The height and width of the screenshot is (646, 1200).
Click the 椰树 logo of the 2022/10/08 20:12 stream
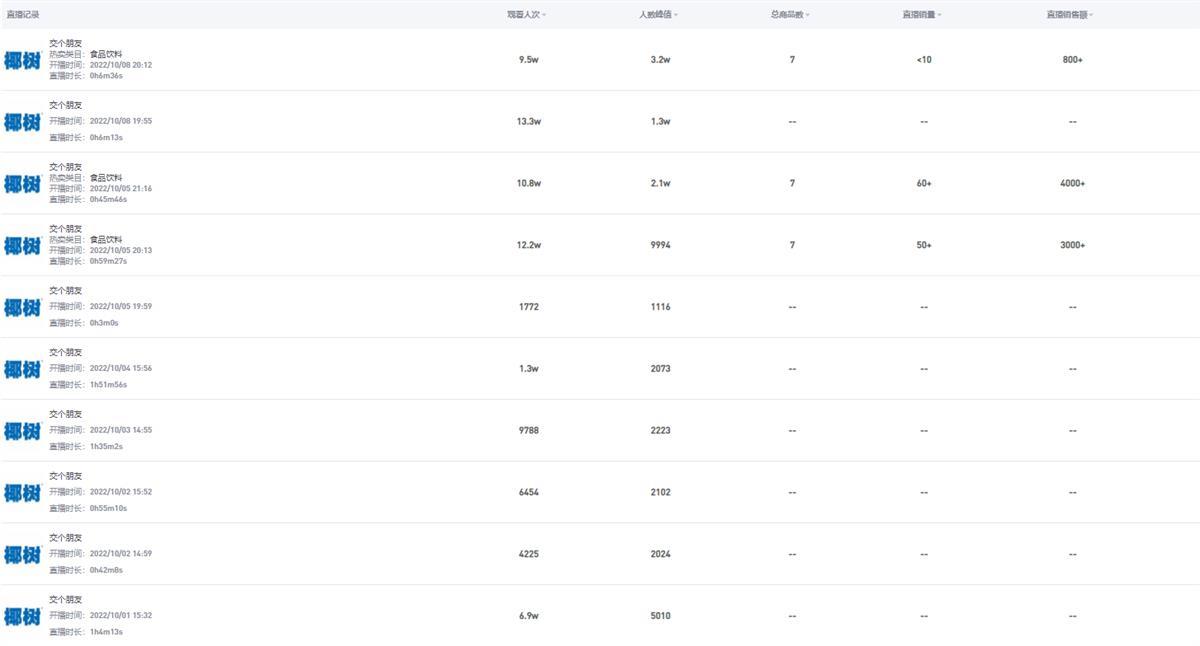click(x=22, y=60)
